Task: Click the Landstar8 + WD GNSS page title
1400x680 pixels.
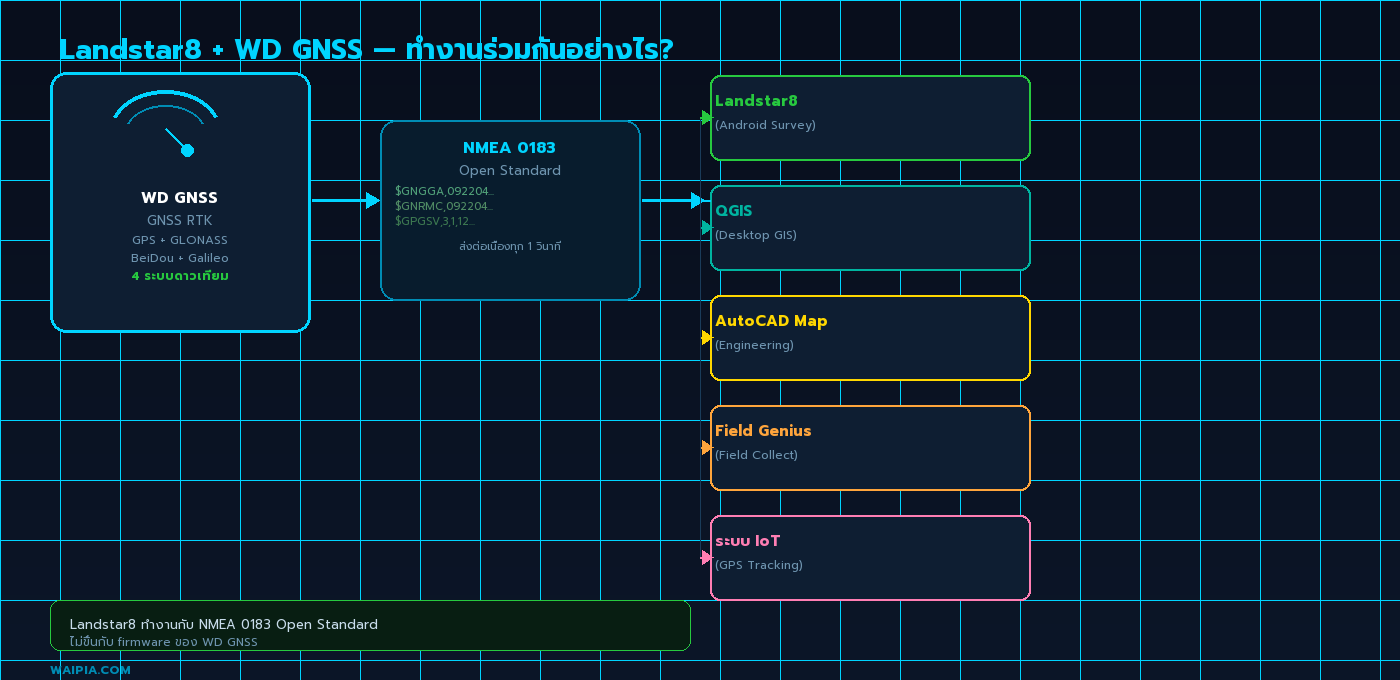Action: coord(366,49)
